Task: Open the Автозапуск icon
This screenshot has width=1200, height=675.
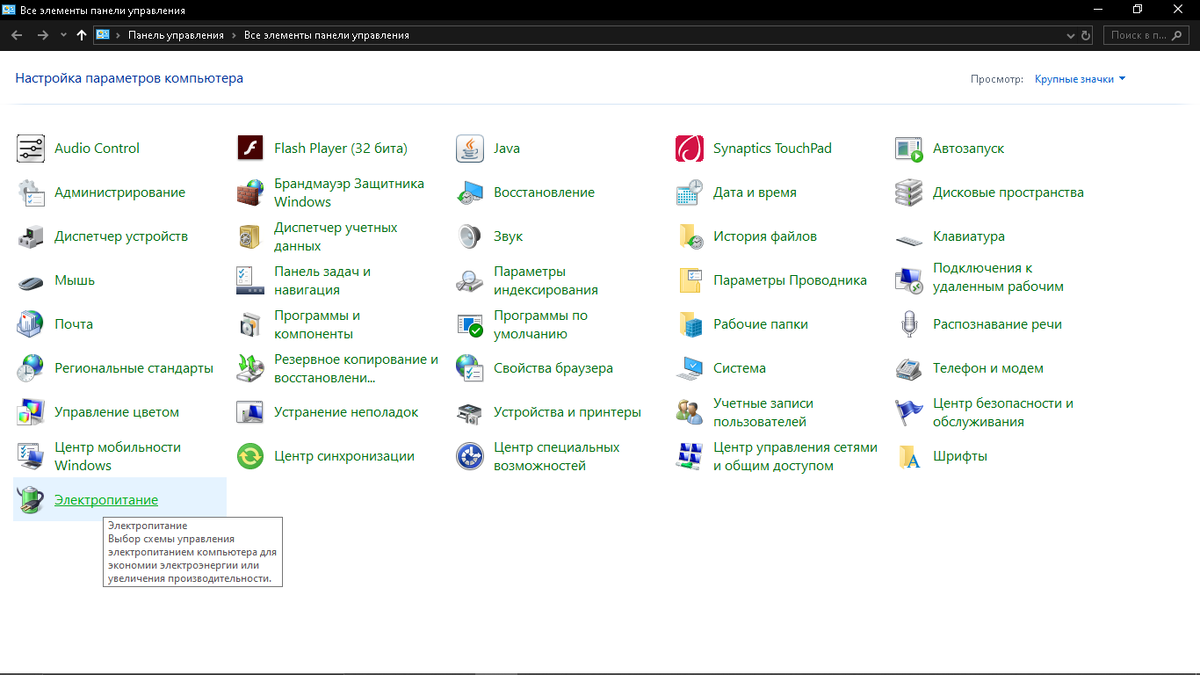Action: click(x=908, y=149)
